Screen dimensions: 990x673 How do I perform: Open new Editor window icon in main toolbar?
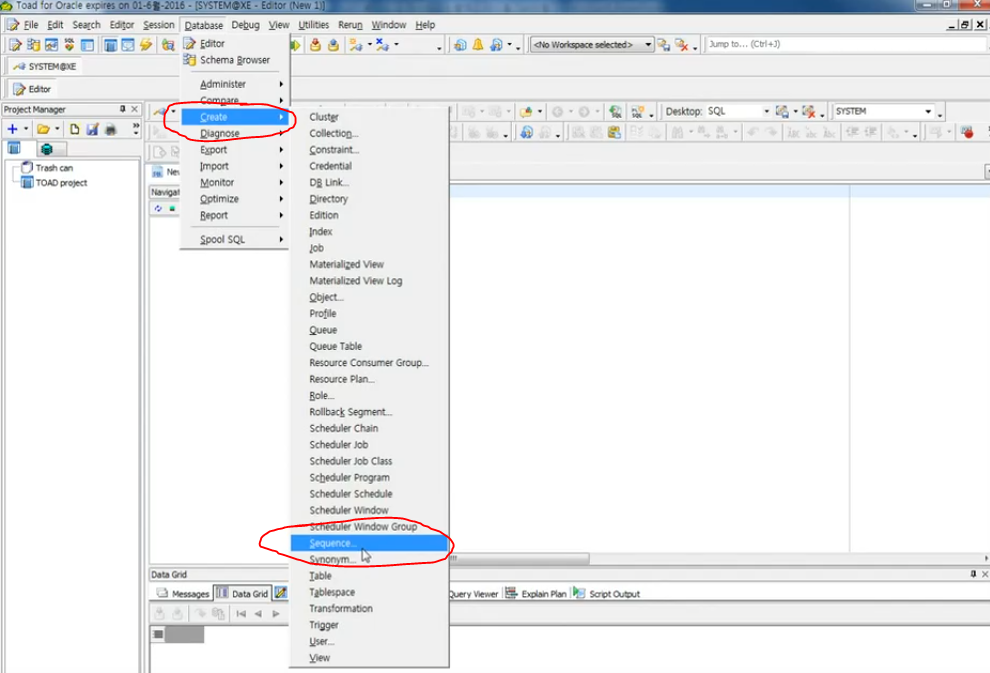click(x=15, y=45)
